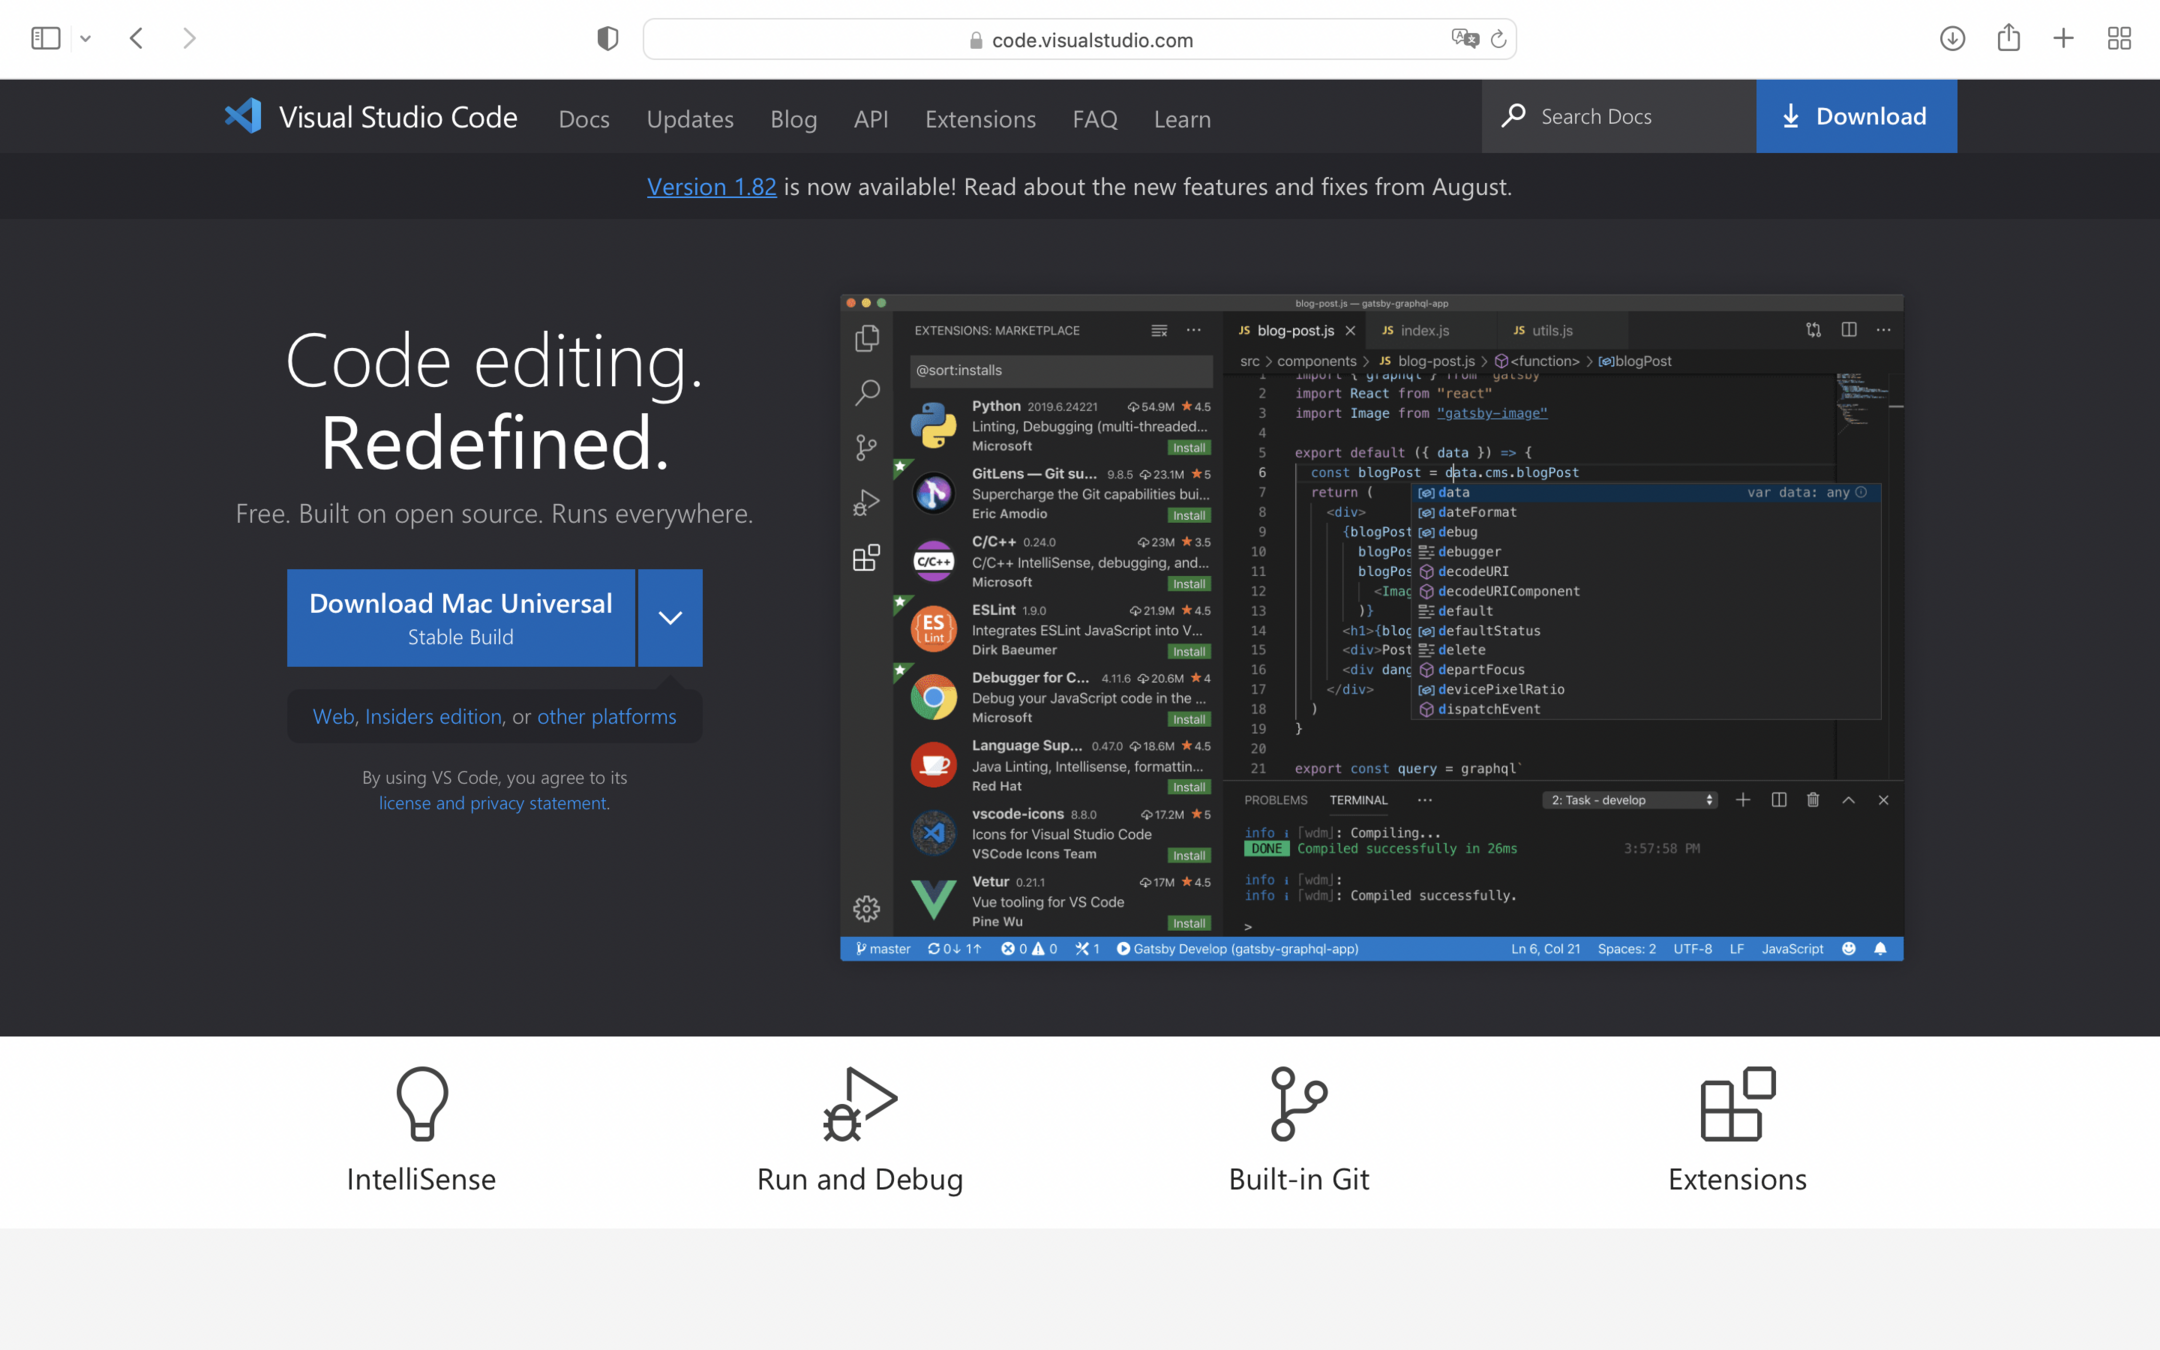Viewport: 2160px width, 1350px height.
Task: Click the translate icon in address bar
Action: (x=1464, y=39)
